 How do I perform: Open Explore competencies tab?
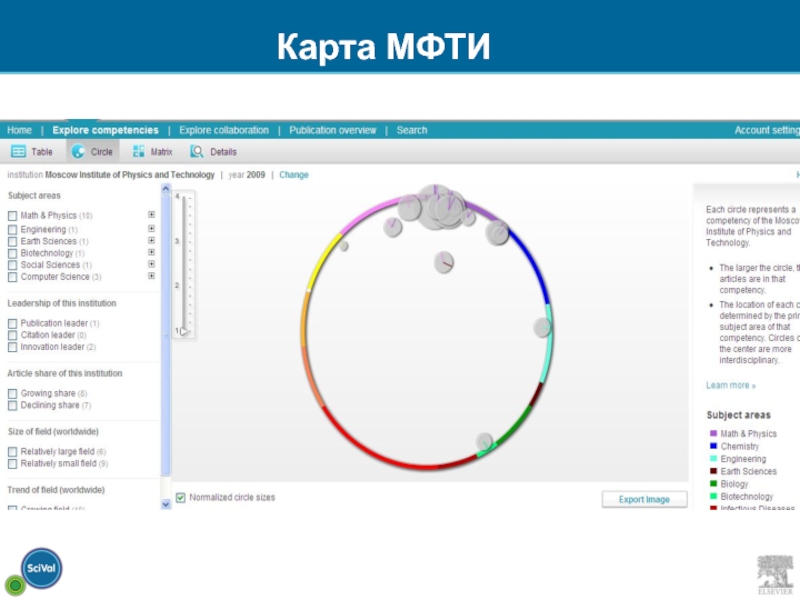coord(106,130)
